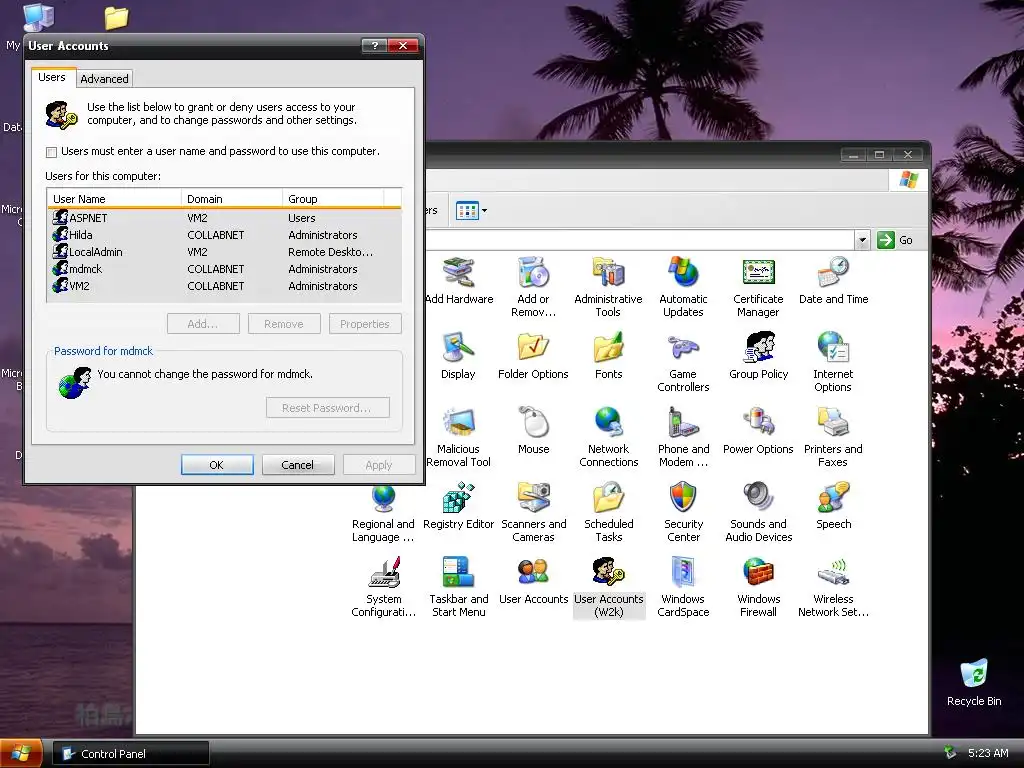Open Folder Options icon
The height and width of the screenshot is (768, 1024).
click(533, 356)
